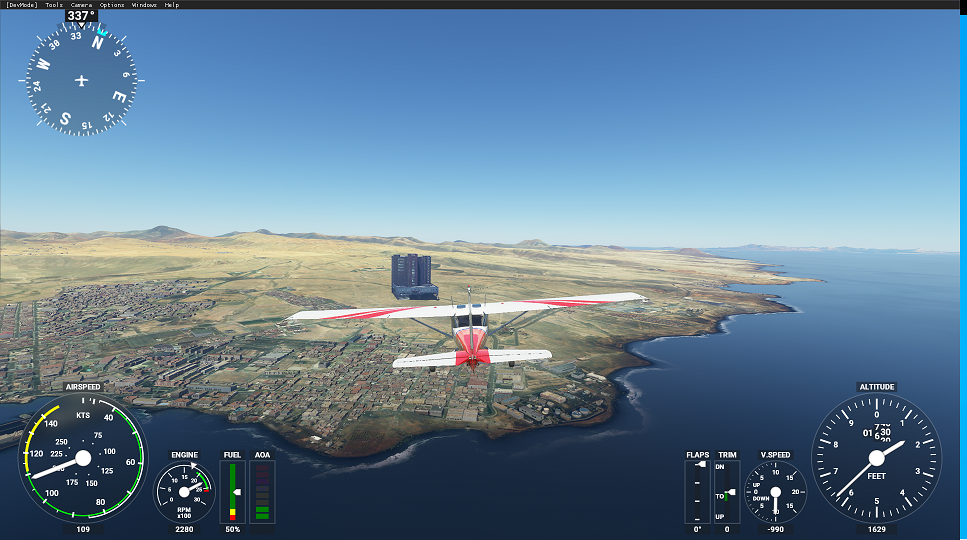Open the Tools menu
The image size is (967, 540).
click(x=53, y=5)
